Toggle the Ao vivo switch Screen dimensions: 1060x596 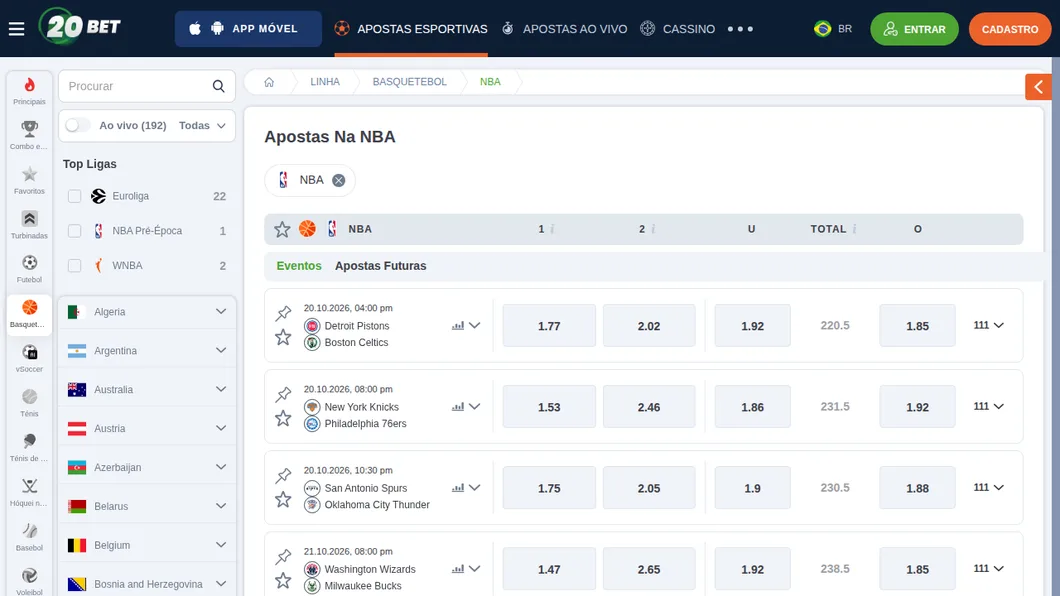click(x=77, y=126)
